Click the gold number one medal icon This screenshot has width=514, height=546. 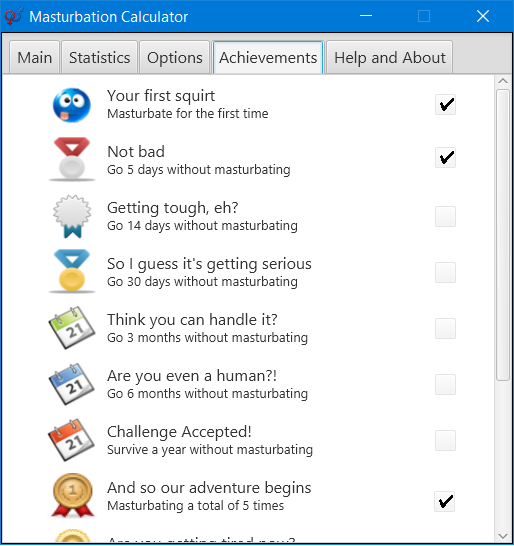pyautogui.click(x=72, y=495)
